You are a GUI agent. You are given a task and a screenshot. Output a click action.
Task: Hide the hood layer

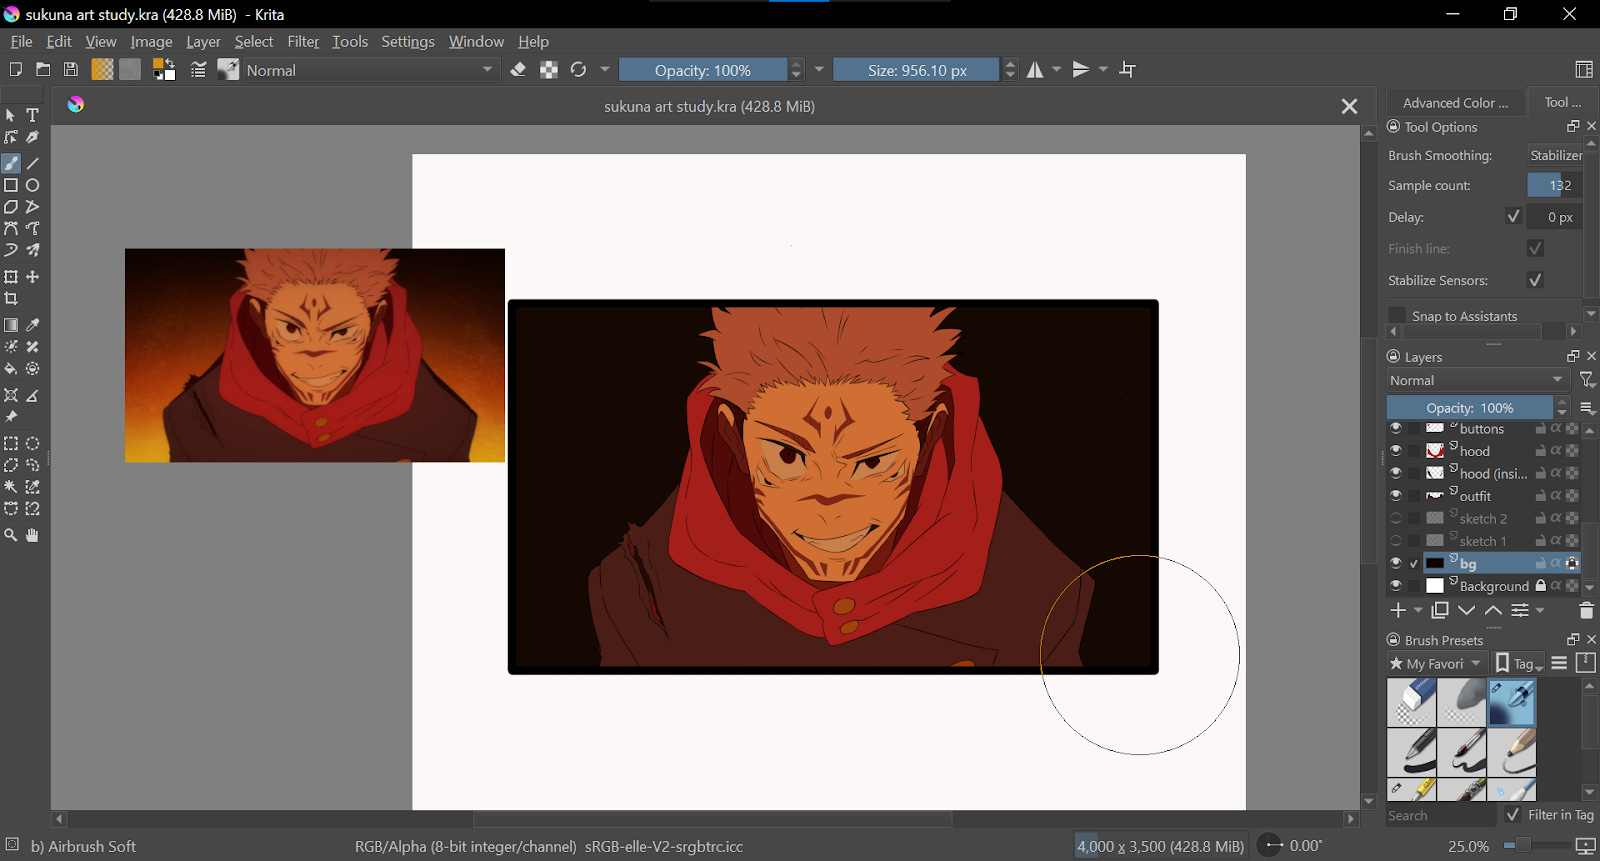click(x=1395, y=451)
